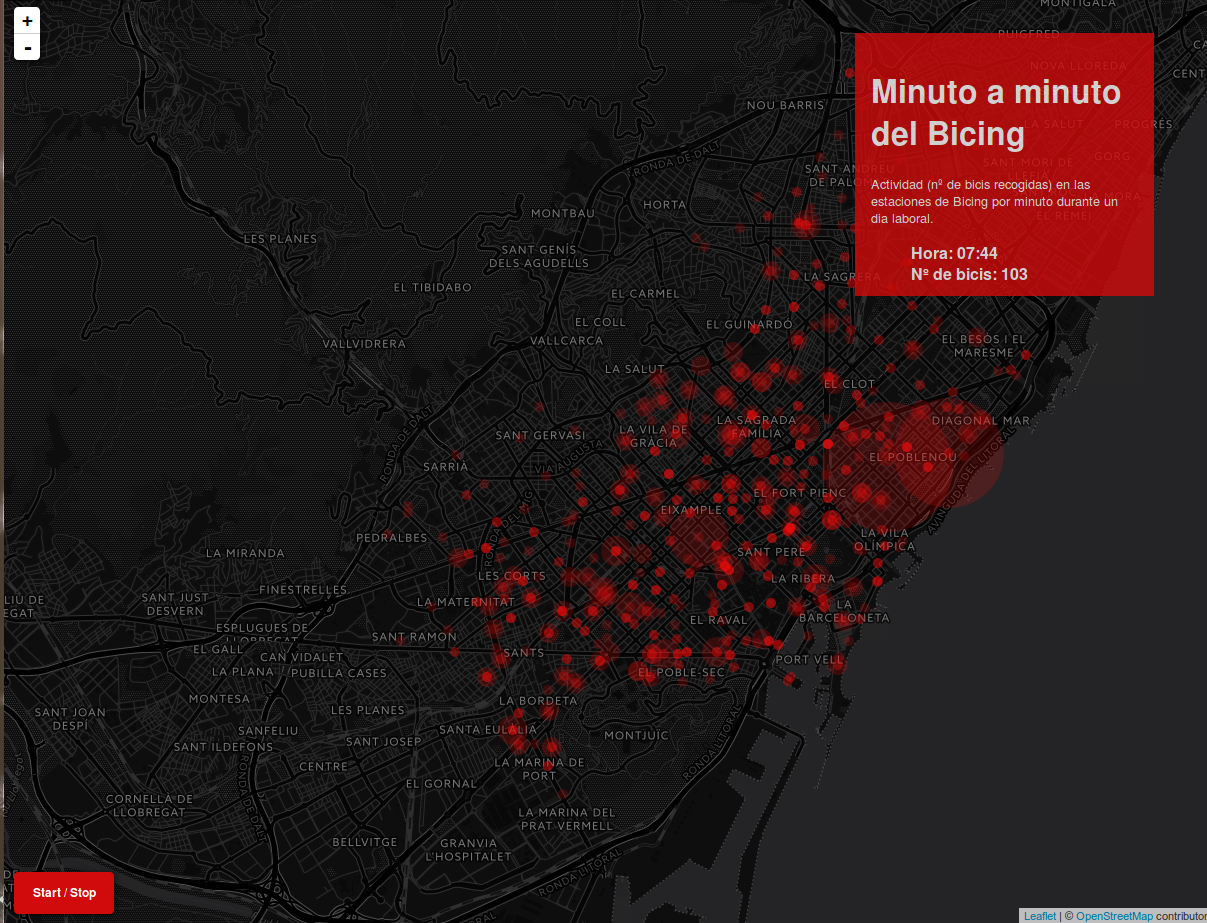Screen dimensions: 1207x923
Task: Click the SANT RAMON map label
Action: 414,637
